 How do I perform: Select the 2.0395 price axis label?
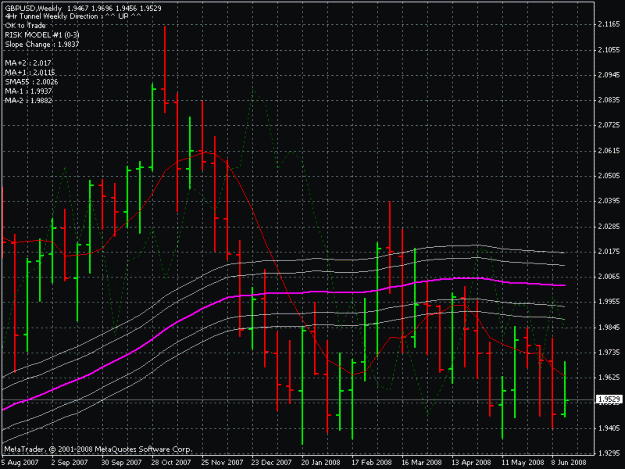(x=609, y=201)
